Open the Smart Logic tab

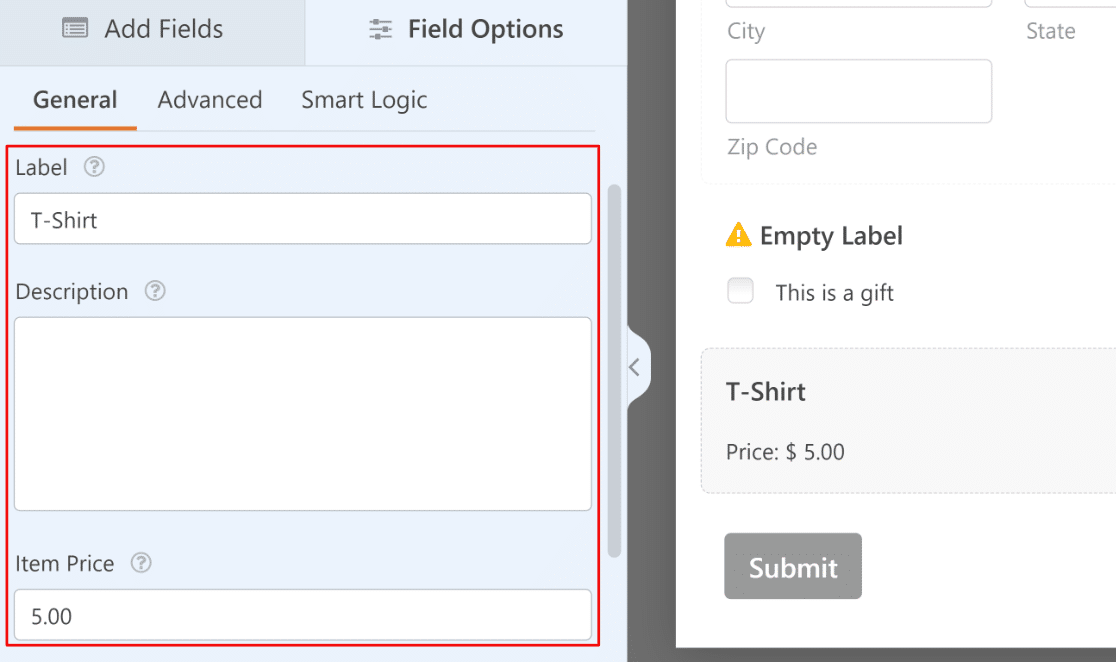[x=364, y=100]
